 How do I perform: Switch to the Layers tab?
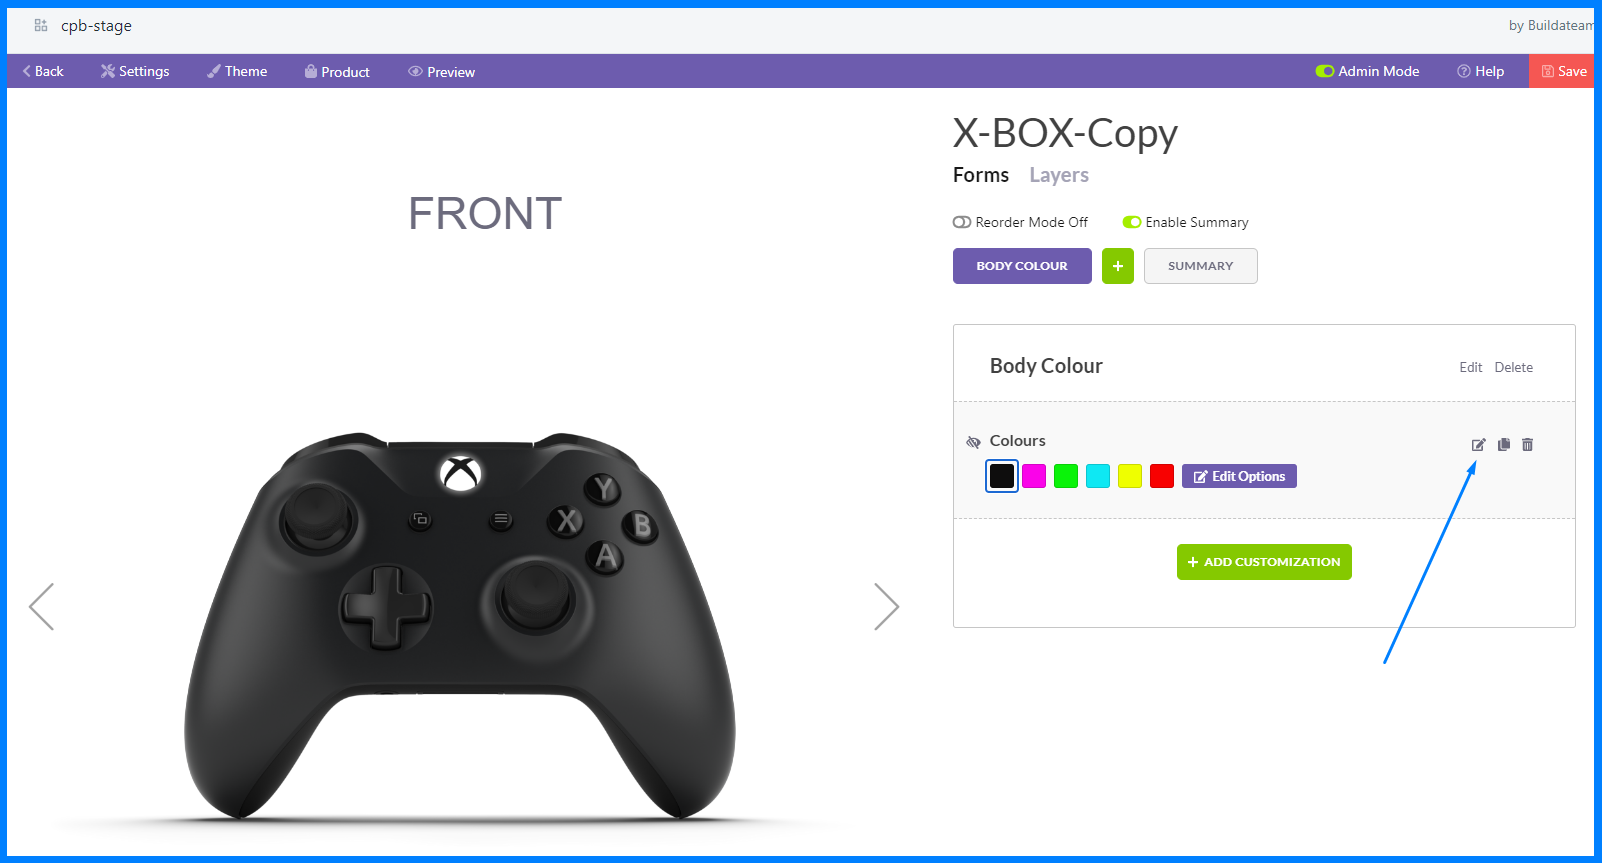point(1059,175)
